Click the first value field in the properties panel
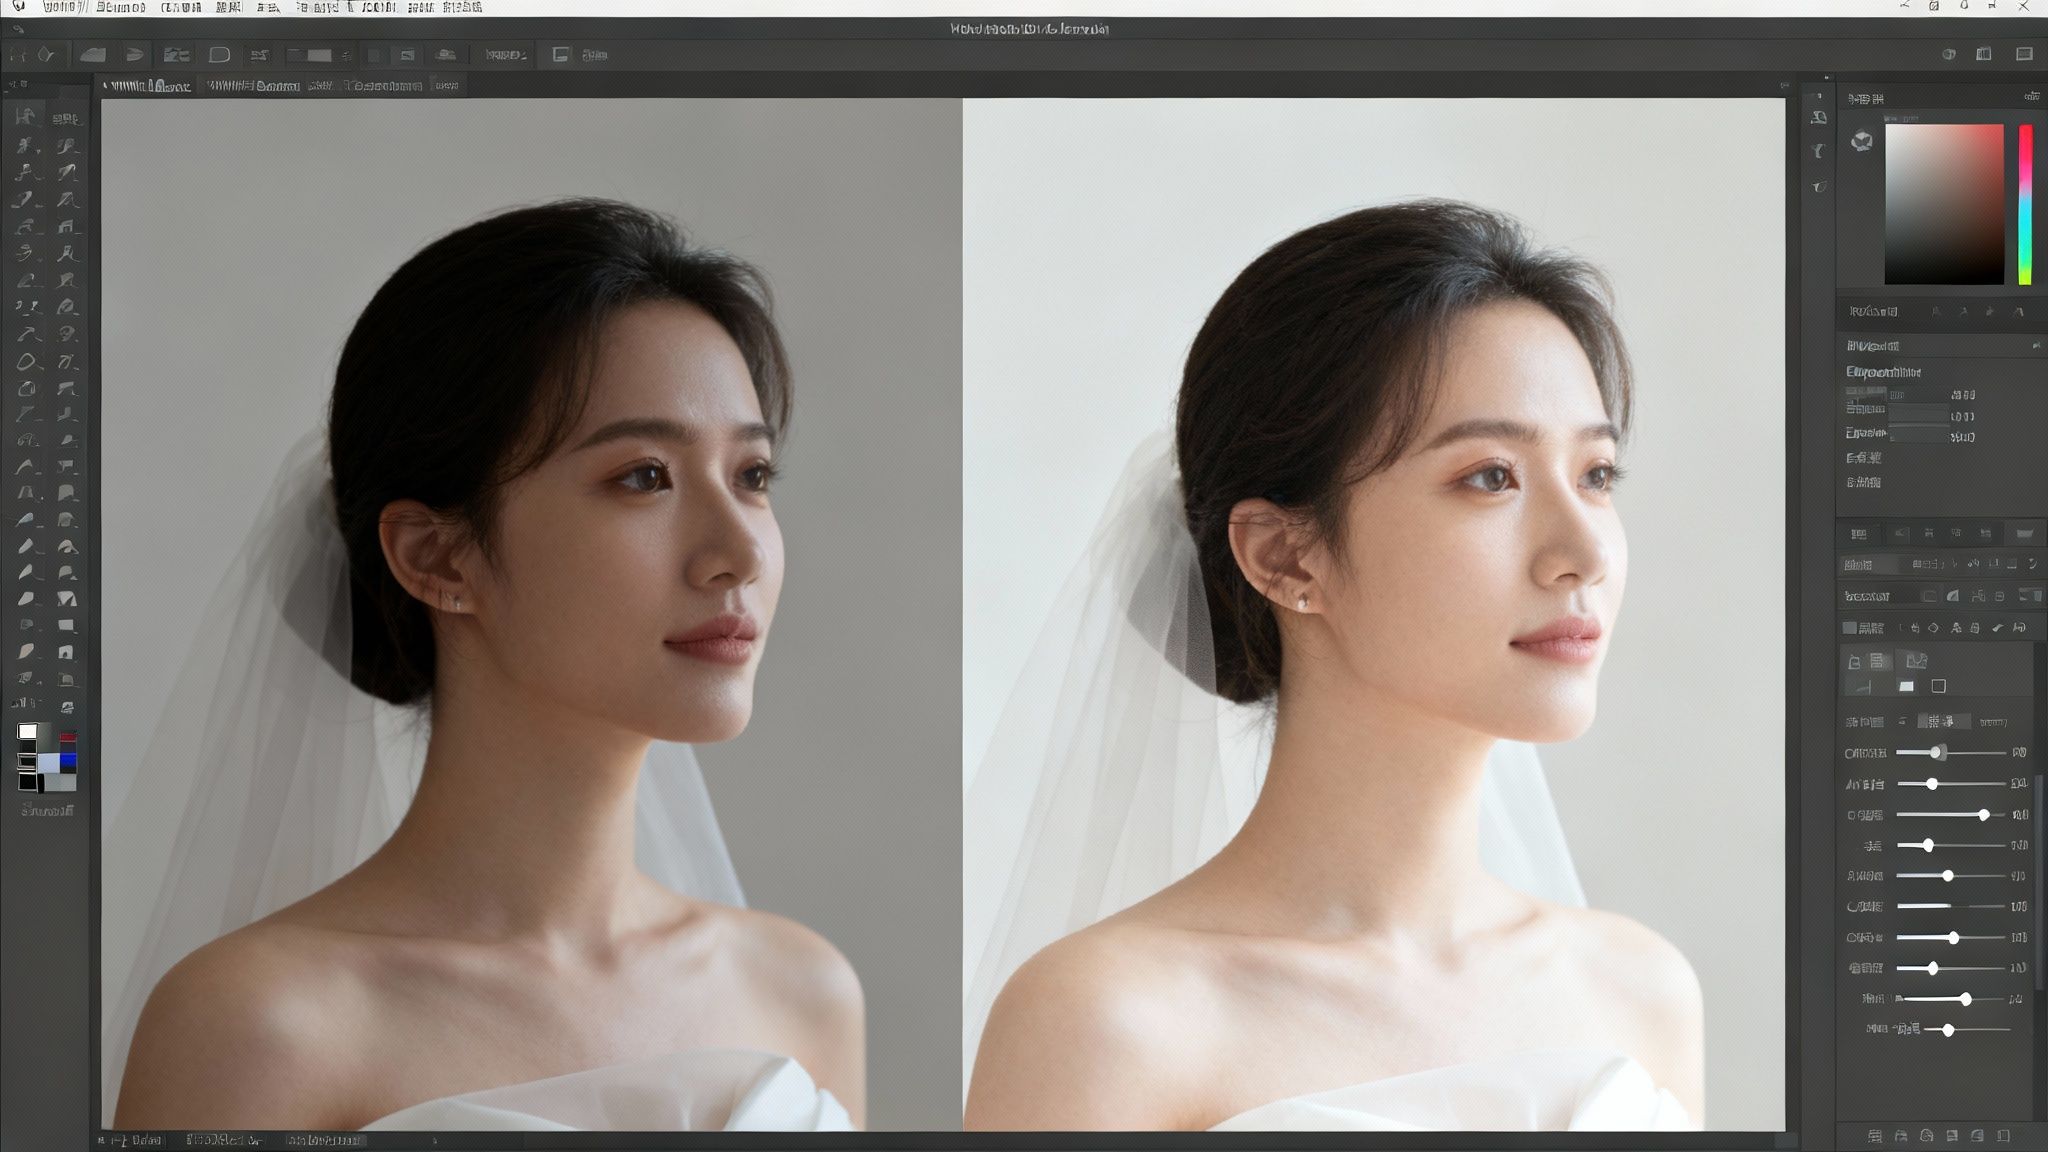 (1919, 395)
